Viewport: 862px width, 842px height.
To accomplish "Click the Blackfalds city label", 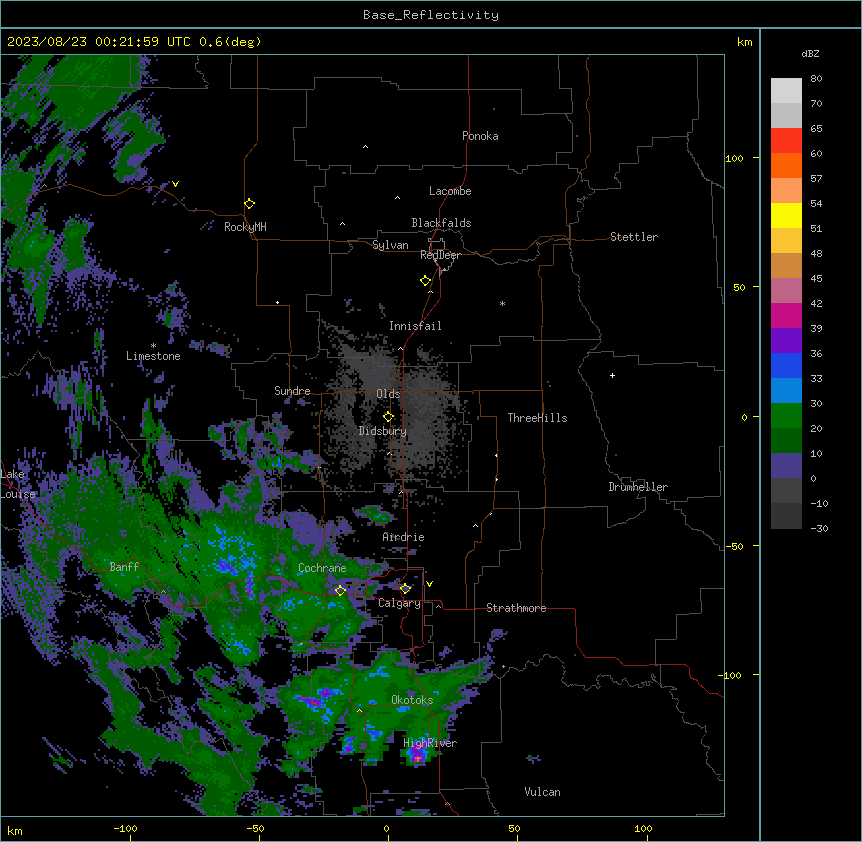I will (441, 223).
